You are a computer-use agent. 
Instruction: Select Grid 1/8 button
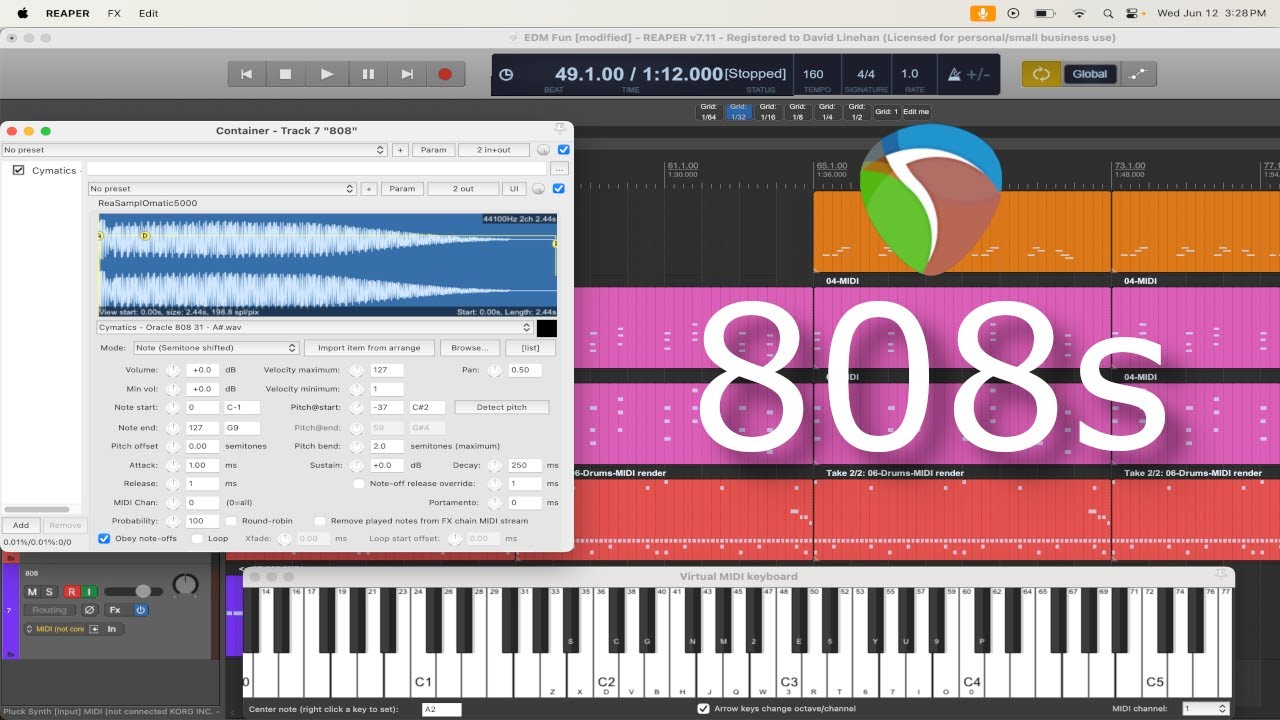click(x=797, y=111)
